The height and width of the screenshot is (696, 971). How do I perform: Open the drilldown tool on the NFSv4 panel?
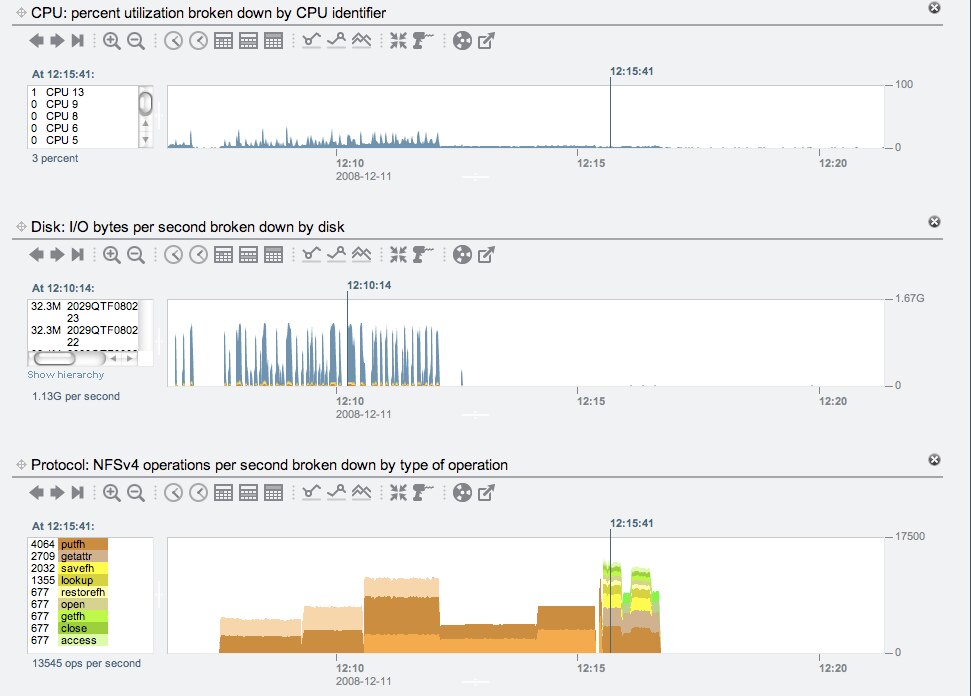[x=422, y=492]
